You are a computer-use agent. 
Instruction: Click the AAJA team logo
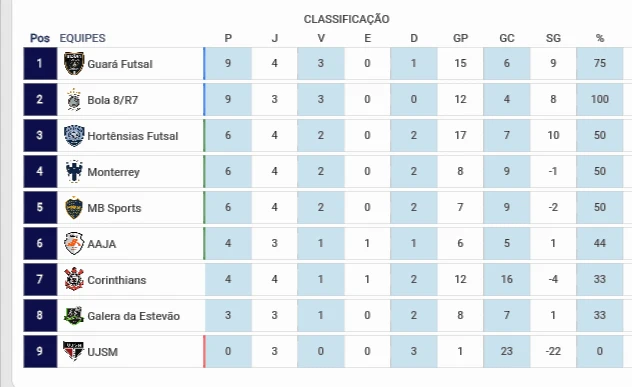tap(74, 243)
